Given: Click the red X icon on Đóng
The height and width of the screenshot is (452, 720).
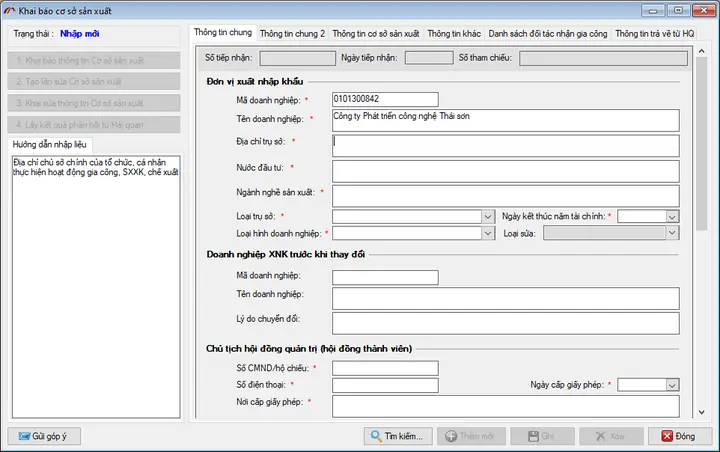Looking at the screenshot, I should click(x=667, y=436).
